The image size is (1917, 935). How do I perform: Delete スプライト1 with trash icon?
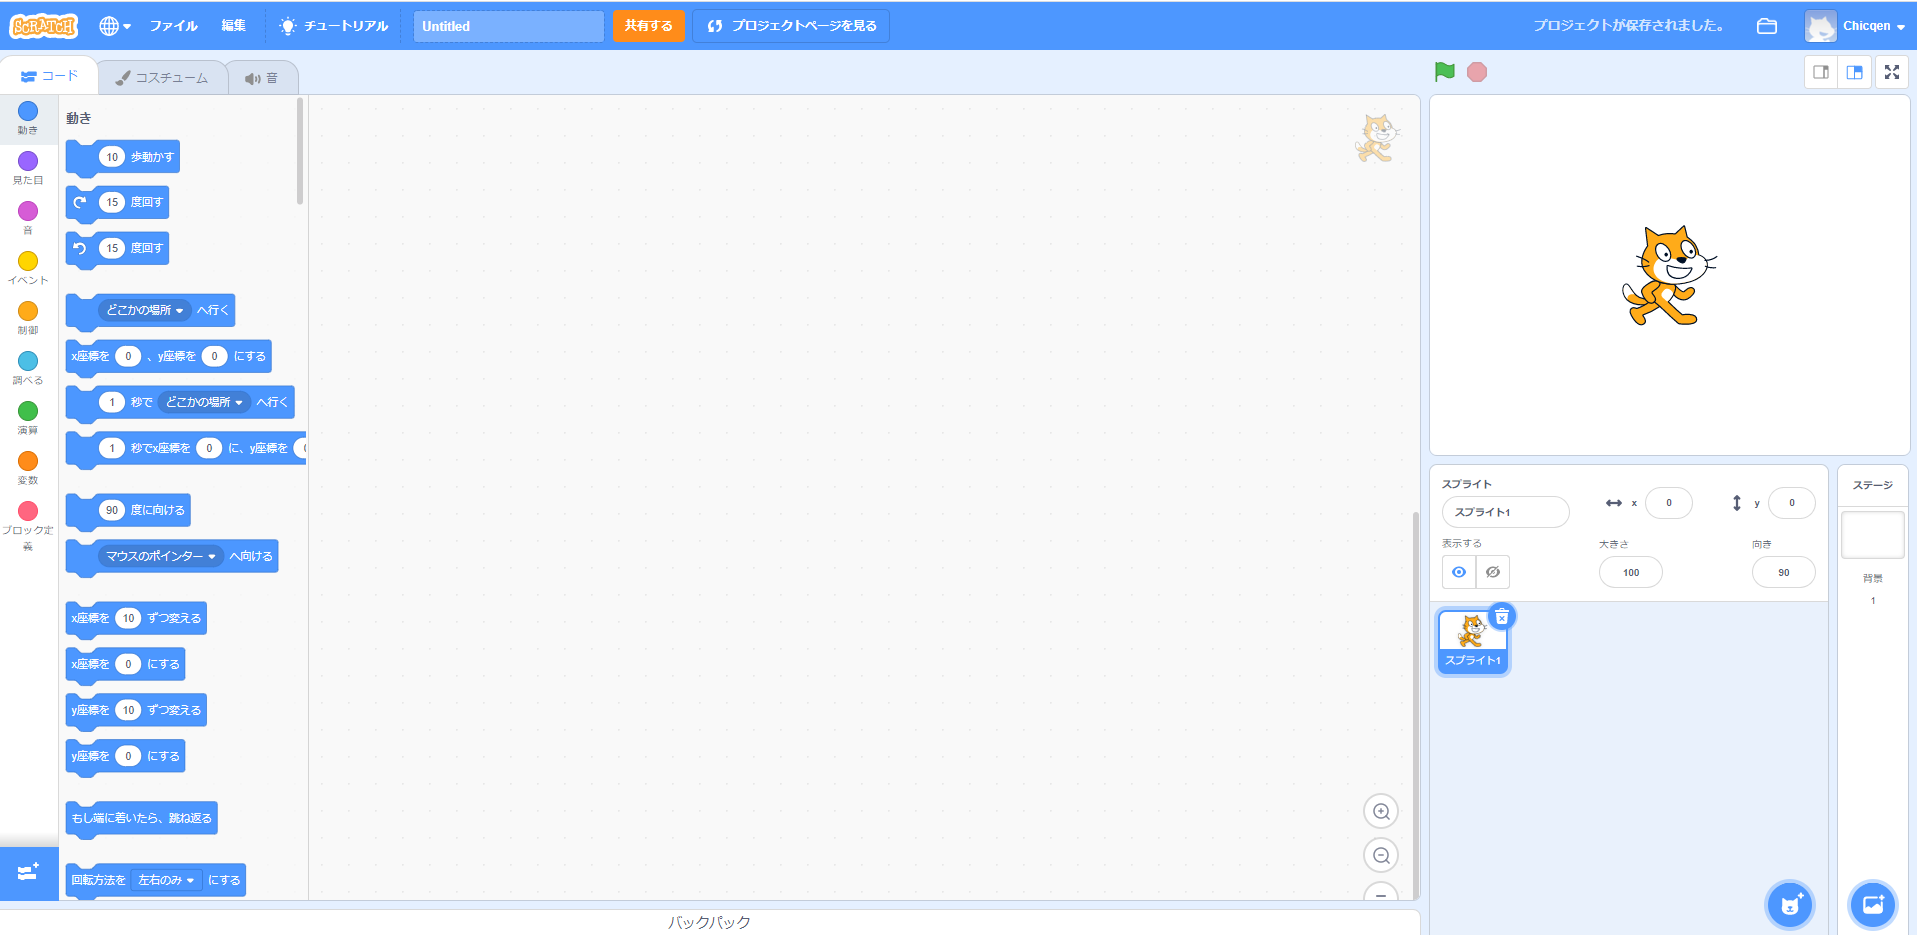1502,616
